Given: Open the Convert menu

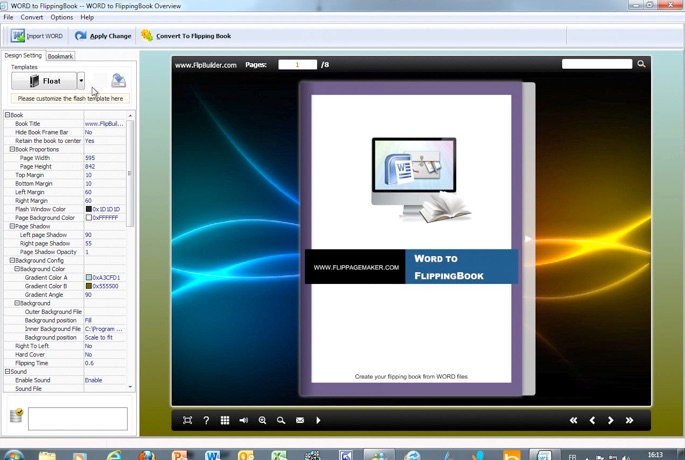Looking at the screenshot, I should click(x=31, y=17).
